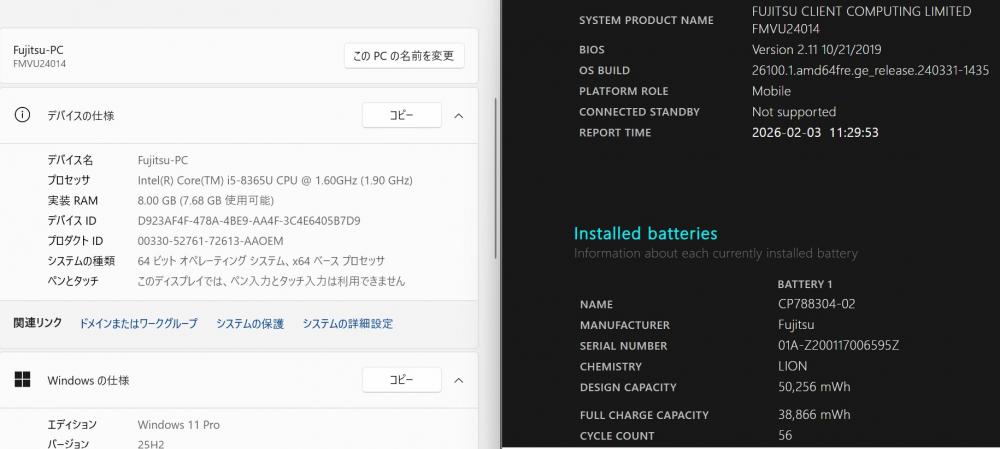Image resolution: width=1000 pixels, height=449 pixels.
Task: Open the system protection link
Action: (249, 323)
